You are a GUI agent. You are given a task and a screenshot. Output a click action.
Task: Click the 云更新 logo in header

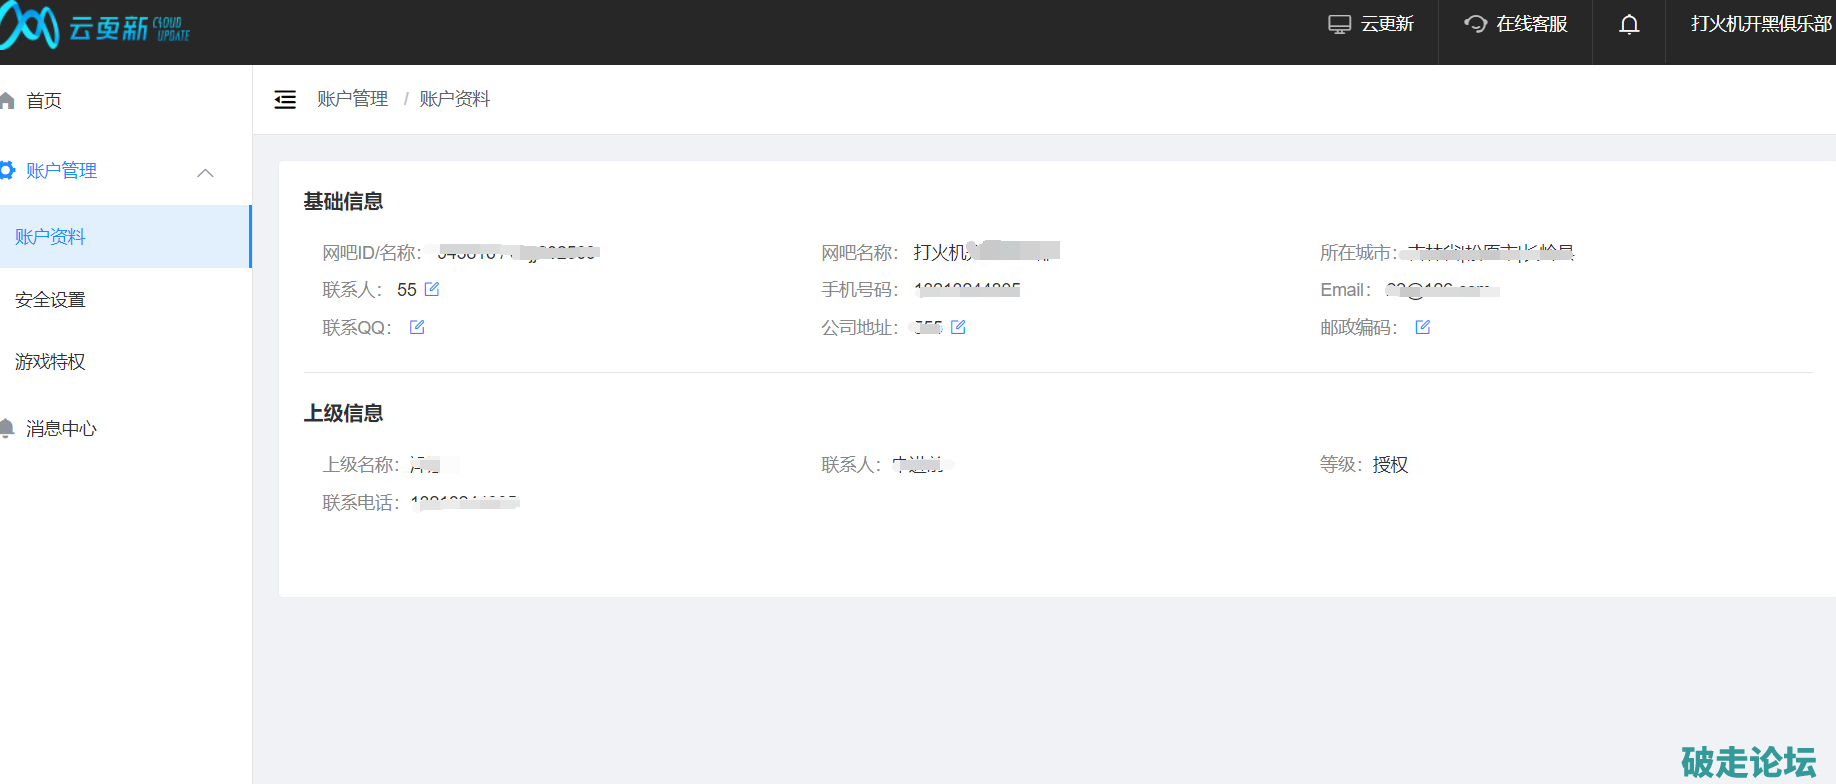pyautogui.click(x=95, y=27)
